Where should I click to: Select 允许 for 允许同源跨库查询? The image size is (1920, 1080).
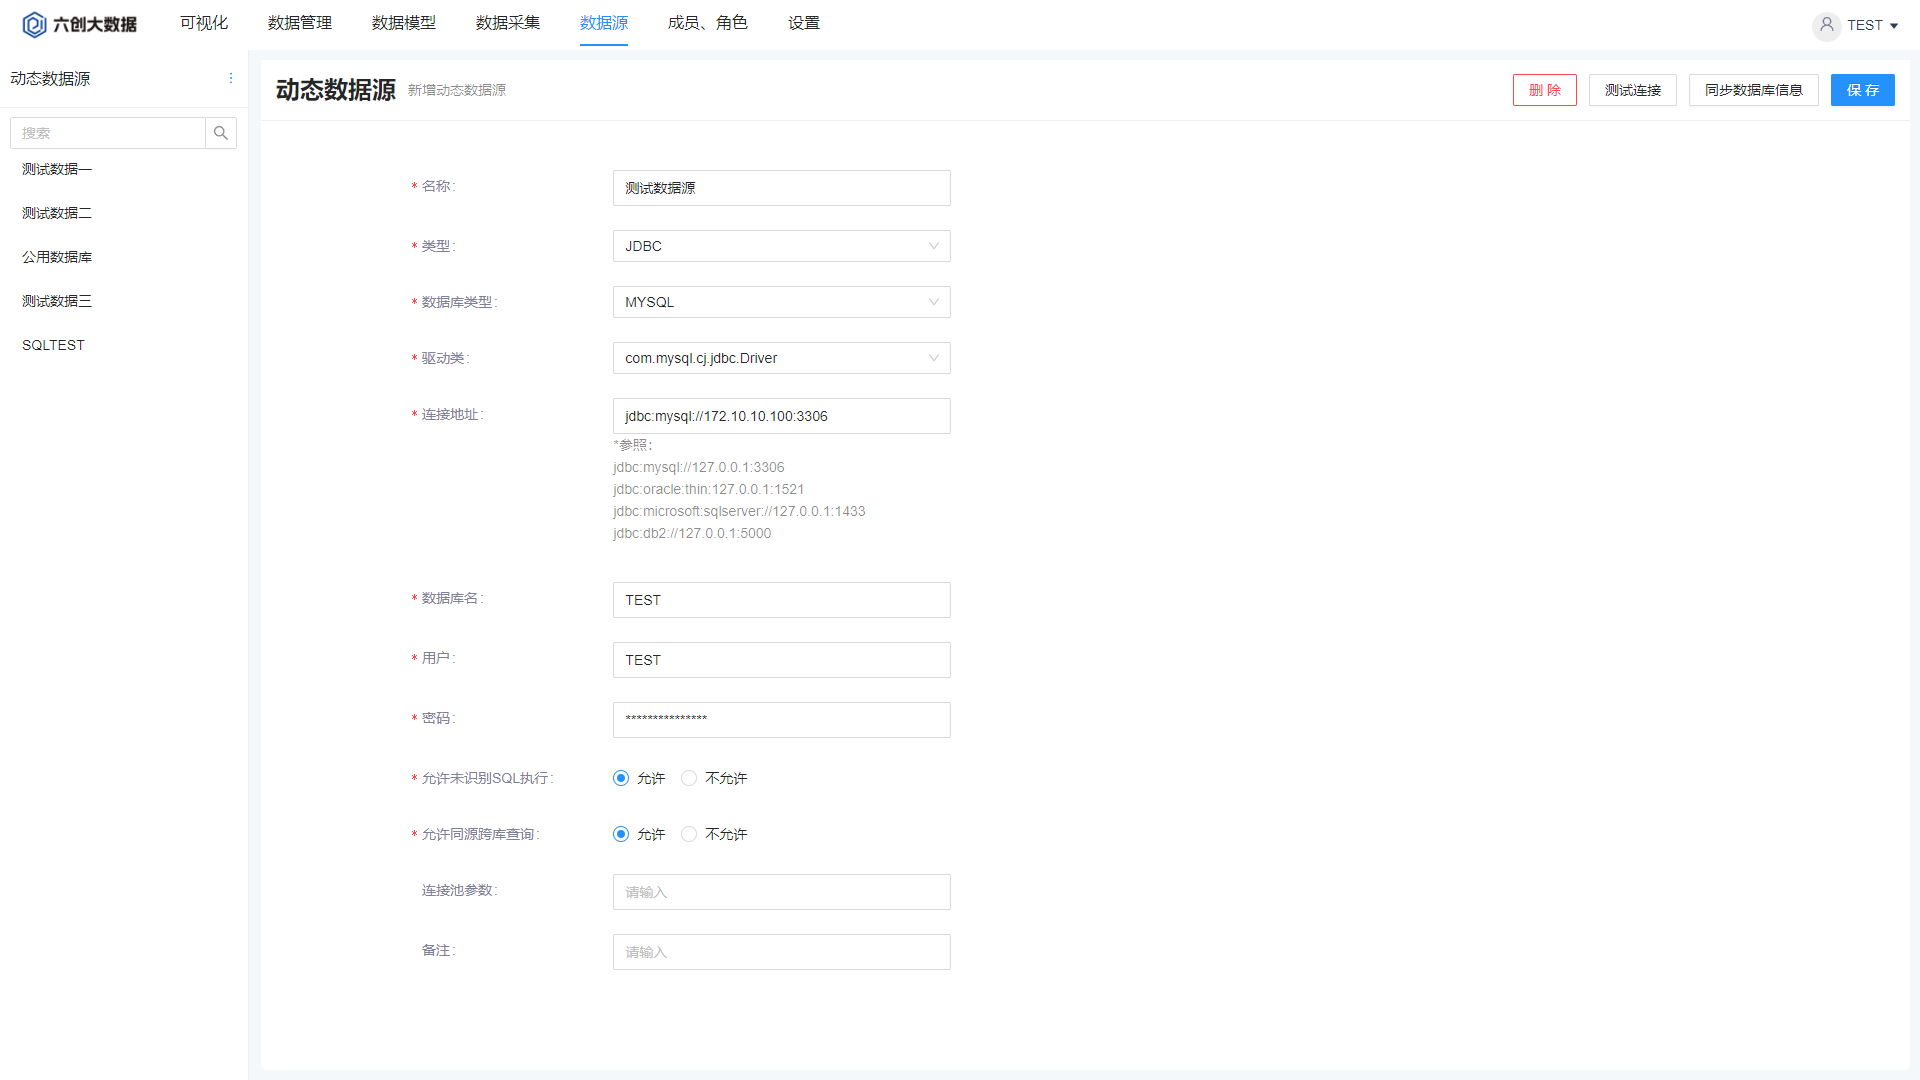pyautogui.click(x=621, y=834)
